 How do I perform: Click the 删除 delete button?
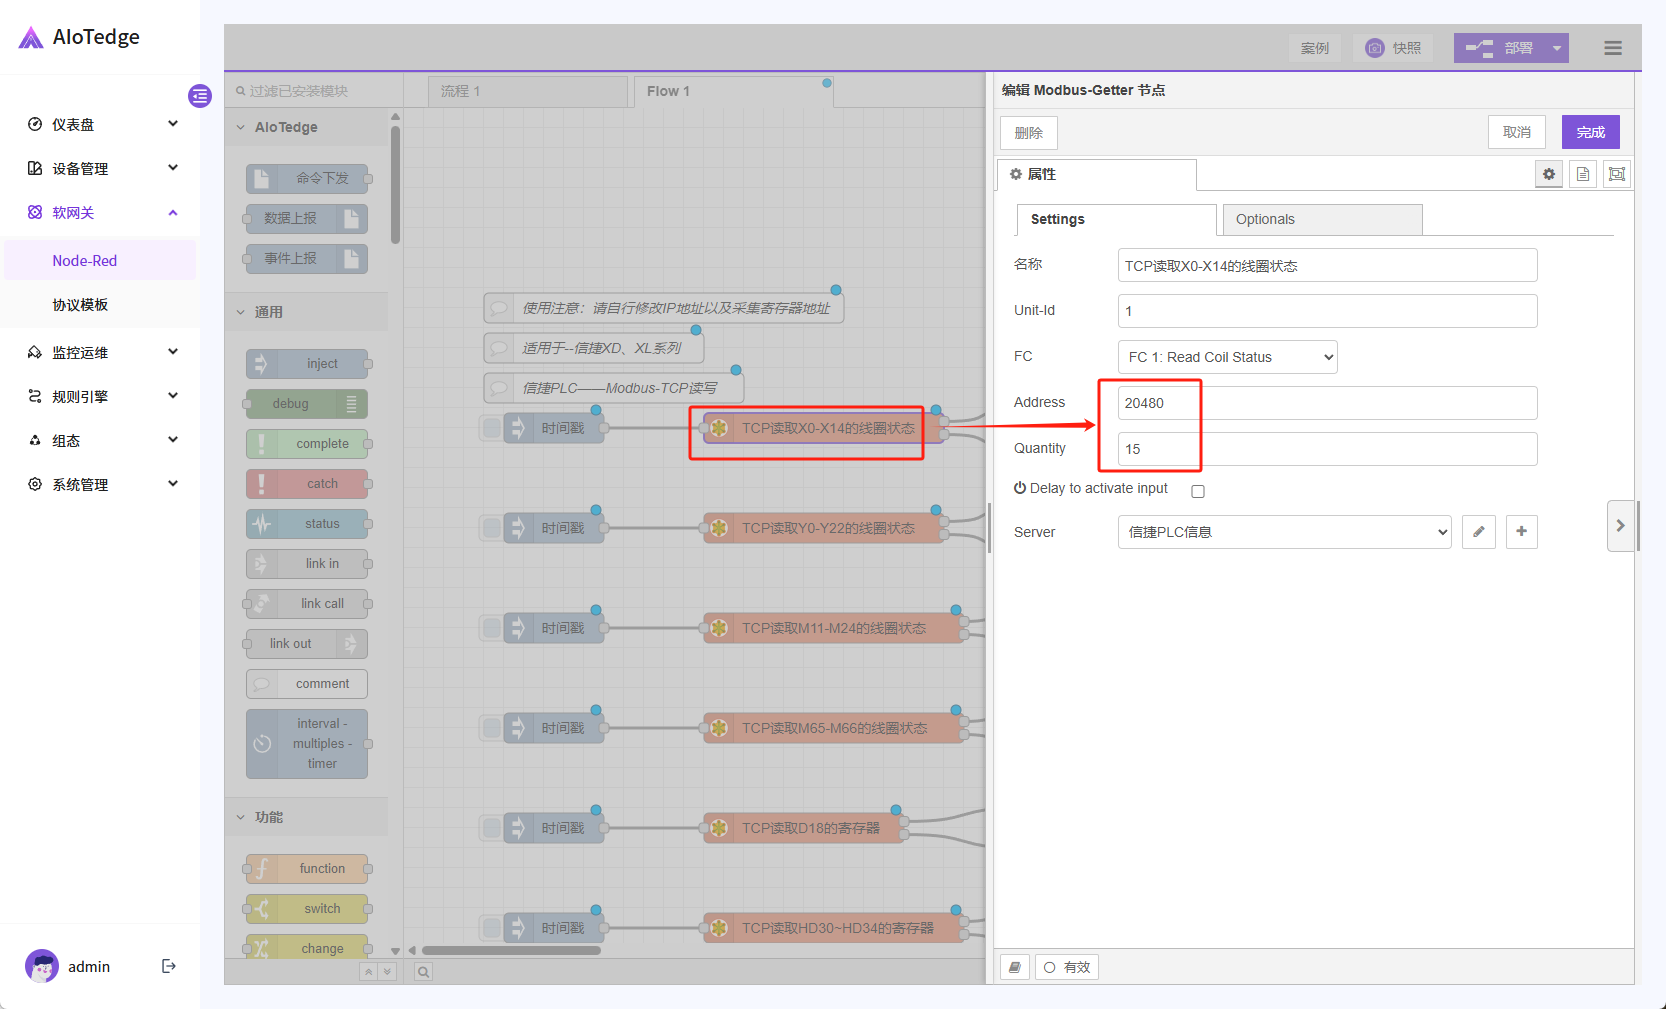coord(1028,133)
